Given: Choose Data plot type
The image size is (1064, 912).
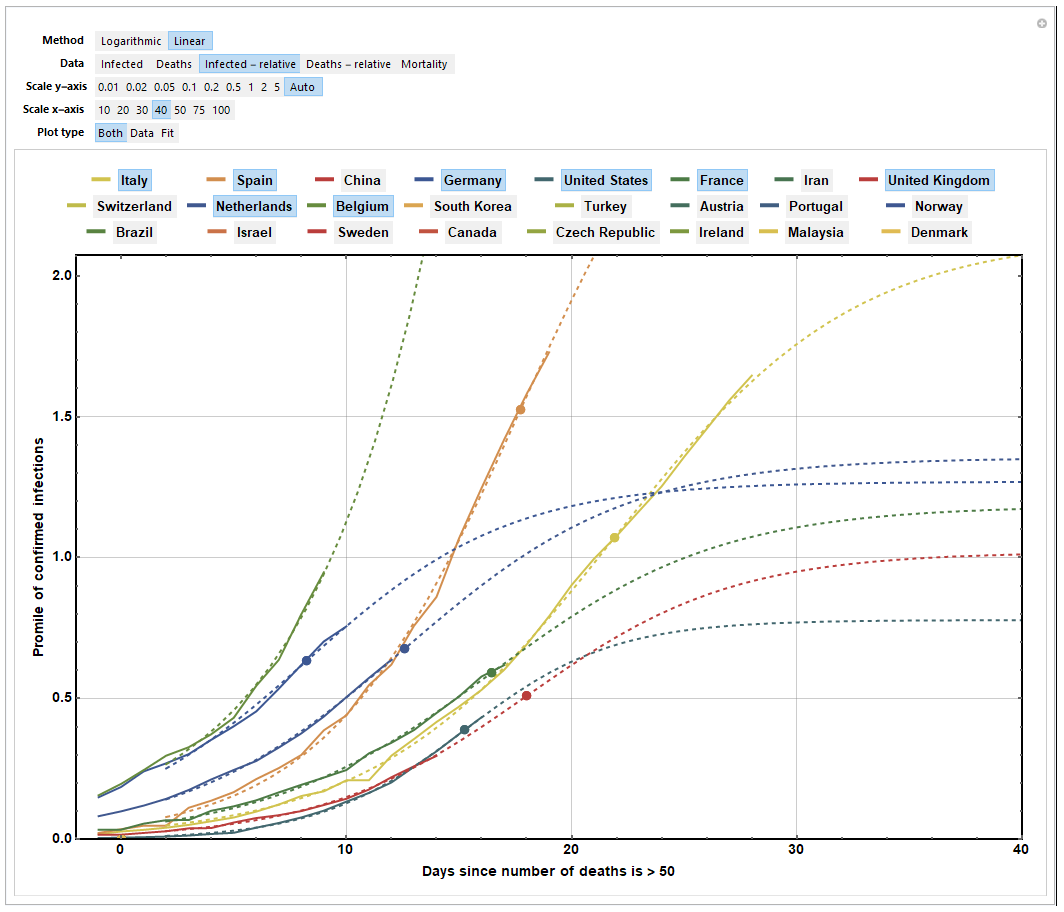Looking at the screenshot, I should click(142, 134).
